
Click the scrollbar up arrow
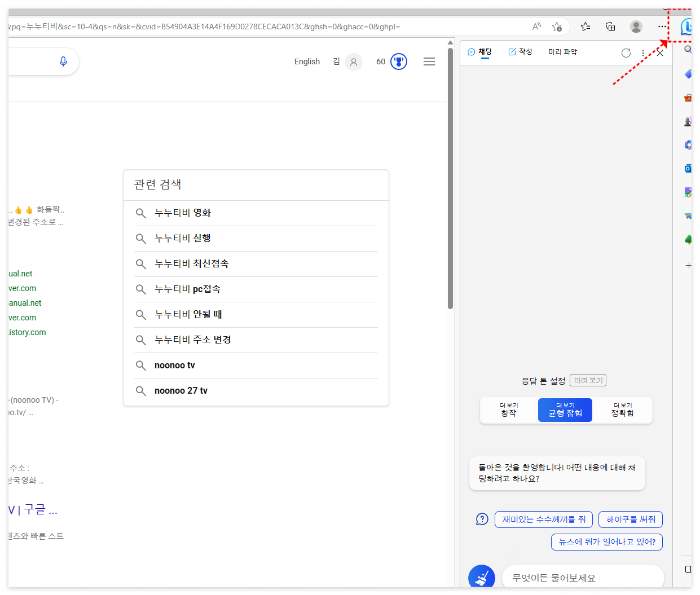point(450,43)
